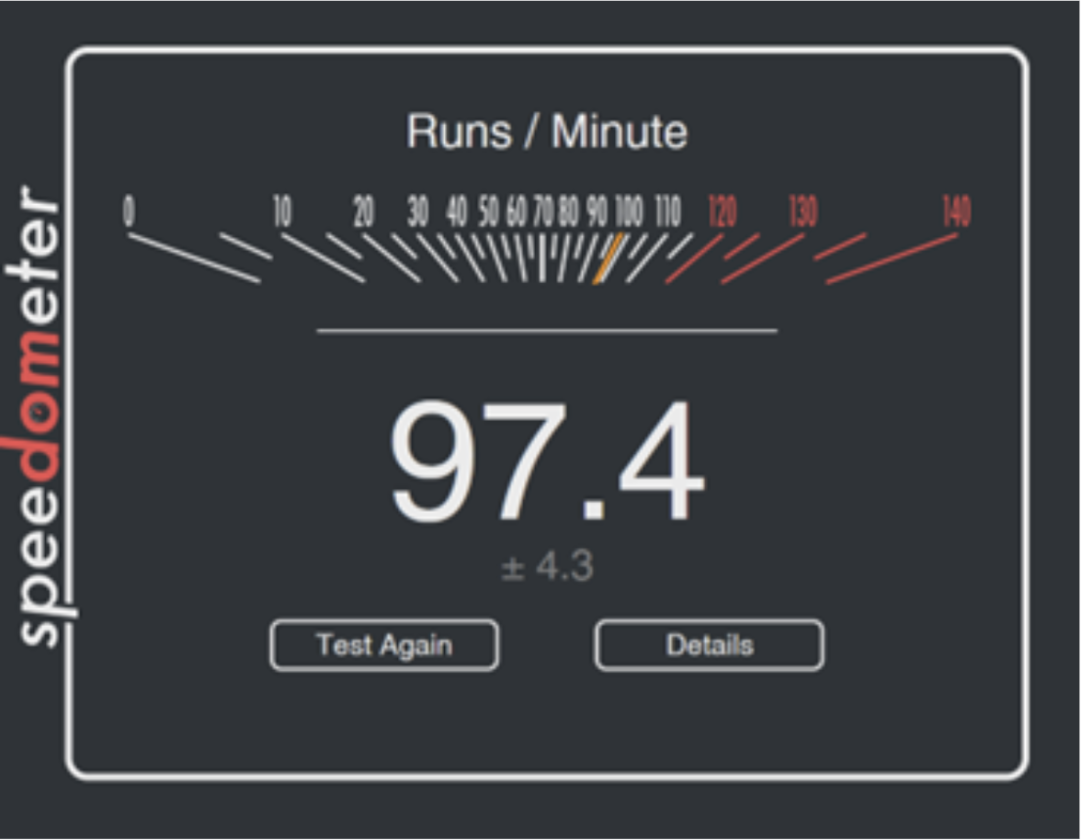
Task: Click the ± 4.3 margin text
Action: click(x=547, y=567)
